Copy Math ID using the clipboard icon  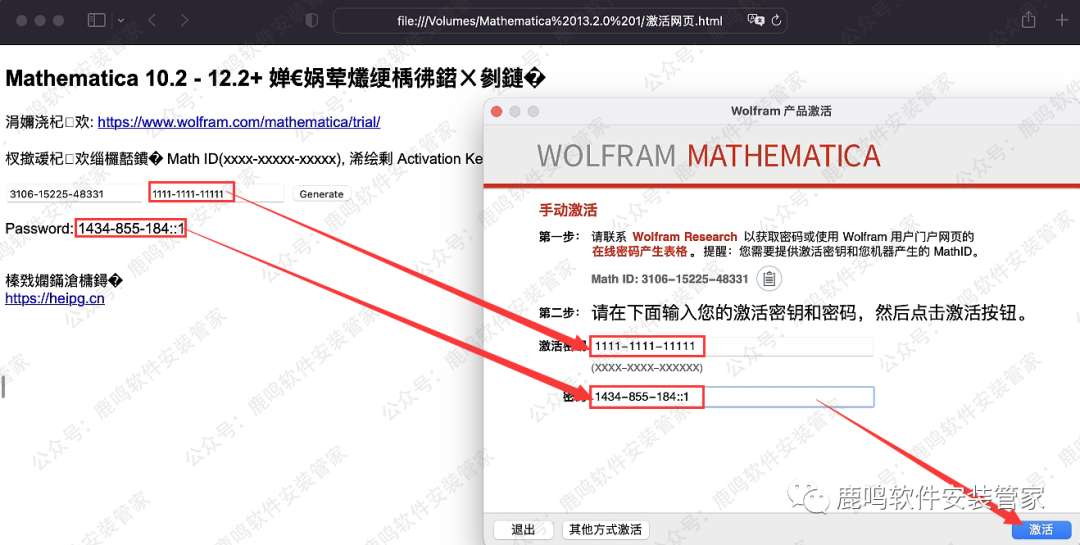pos(769,279)
